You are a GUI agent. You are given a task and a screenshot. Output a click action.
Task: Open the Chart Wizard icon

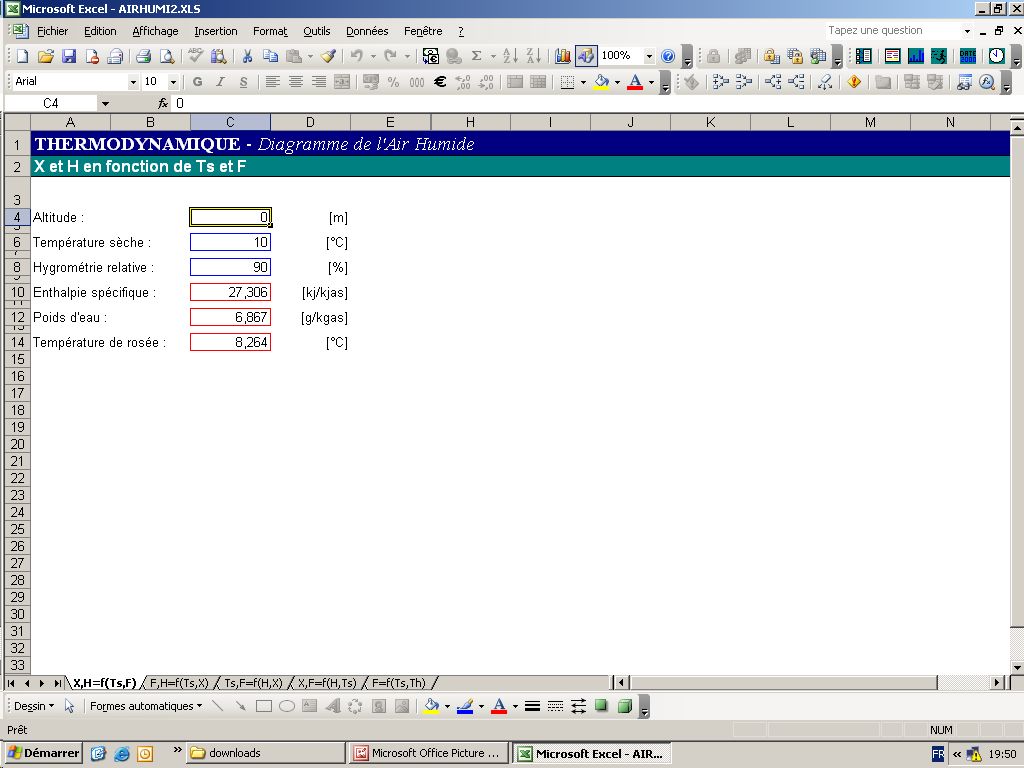click(562, 56)
